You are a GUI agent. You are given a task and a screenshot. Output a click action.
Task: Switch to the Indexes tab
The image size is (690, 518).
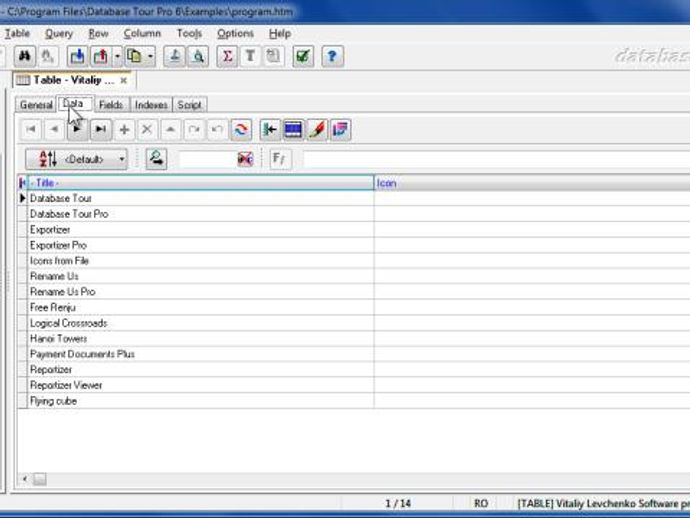(x=151, y=105)
